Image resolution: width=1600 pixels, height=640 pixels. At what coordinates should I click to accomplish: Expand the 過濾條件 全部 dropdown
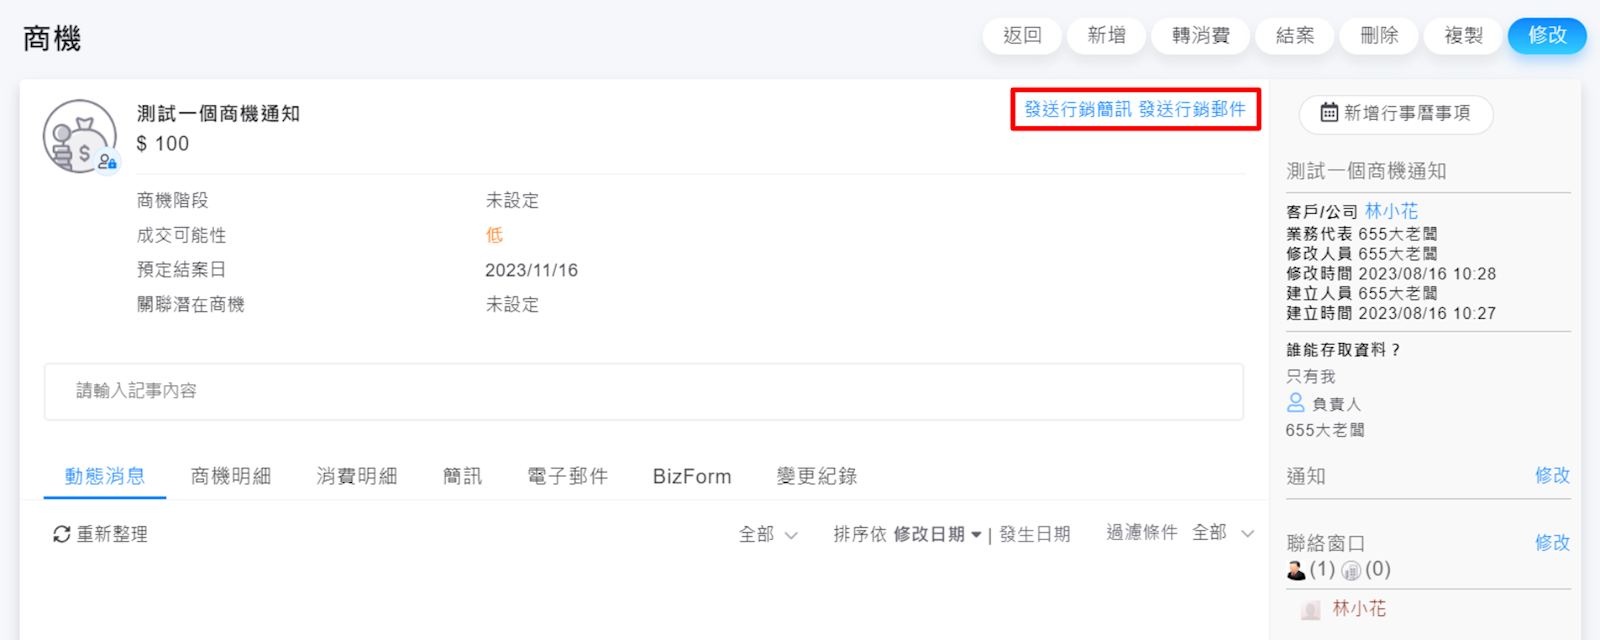point(1222,534)
